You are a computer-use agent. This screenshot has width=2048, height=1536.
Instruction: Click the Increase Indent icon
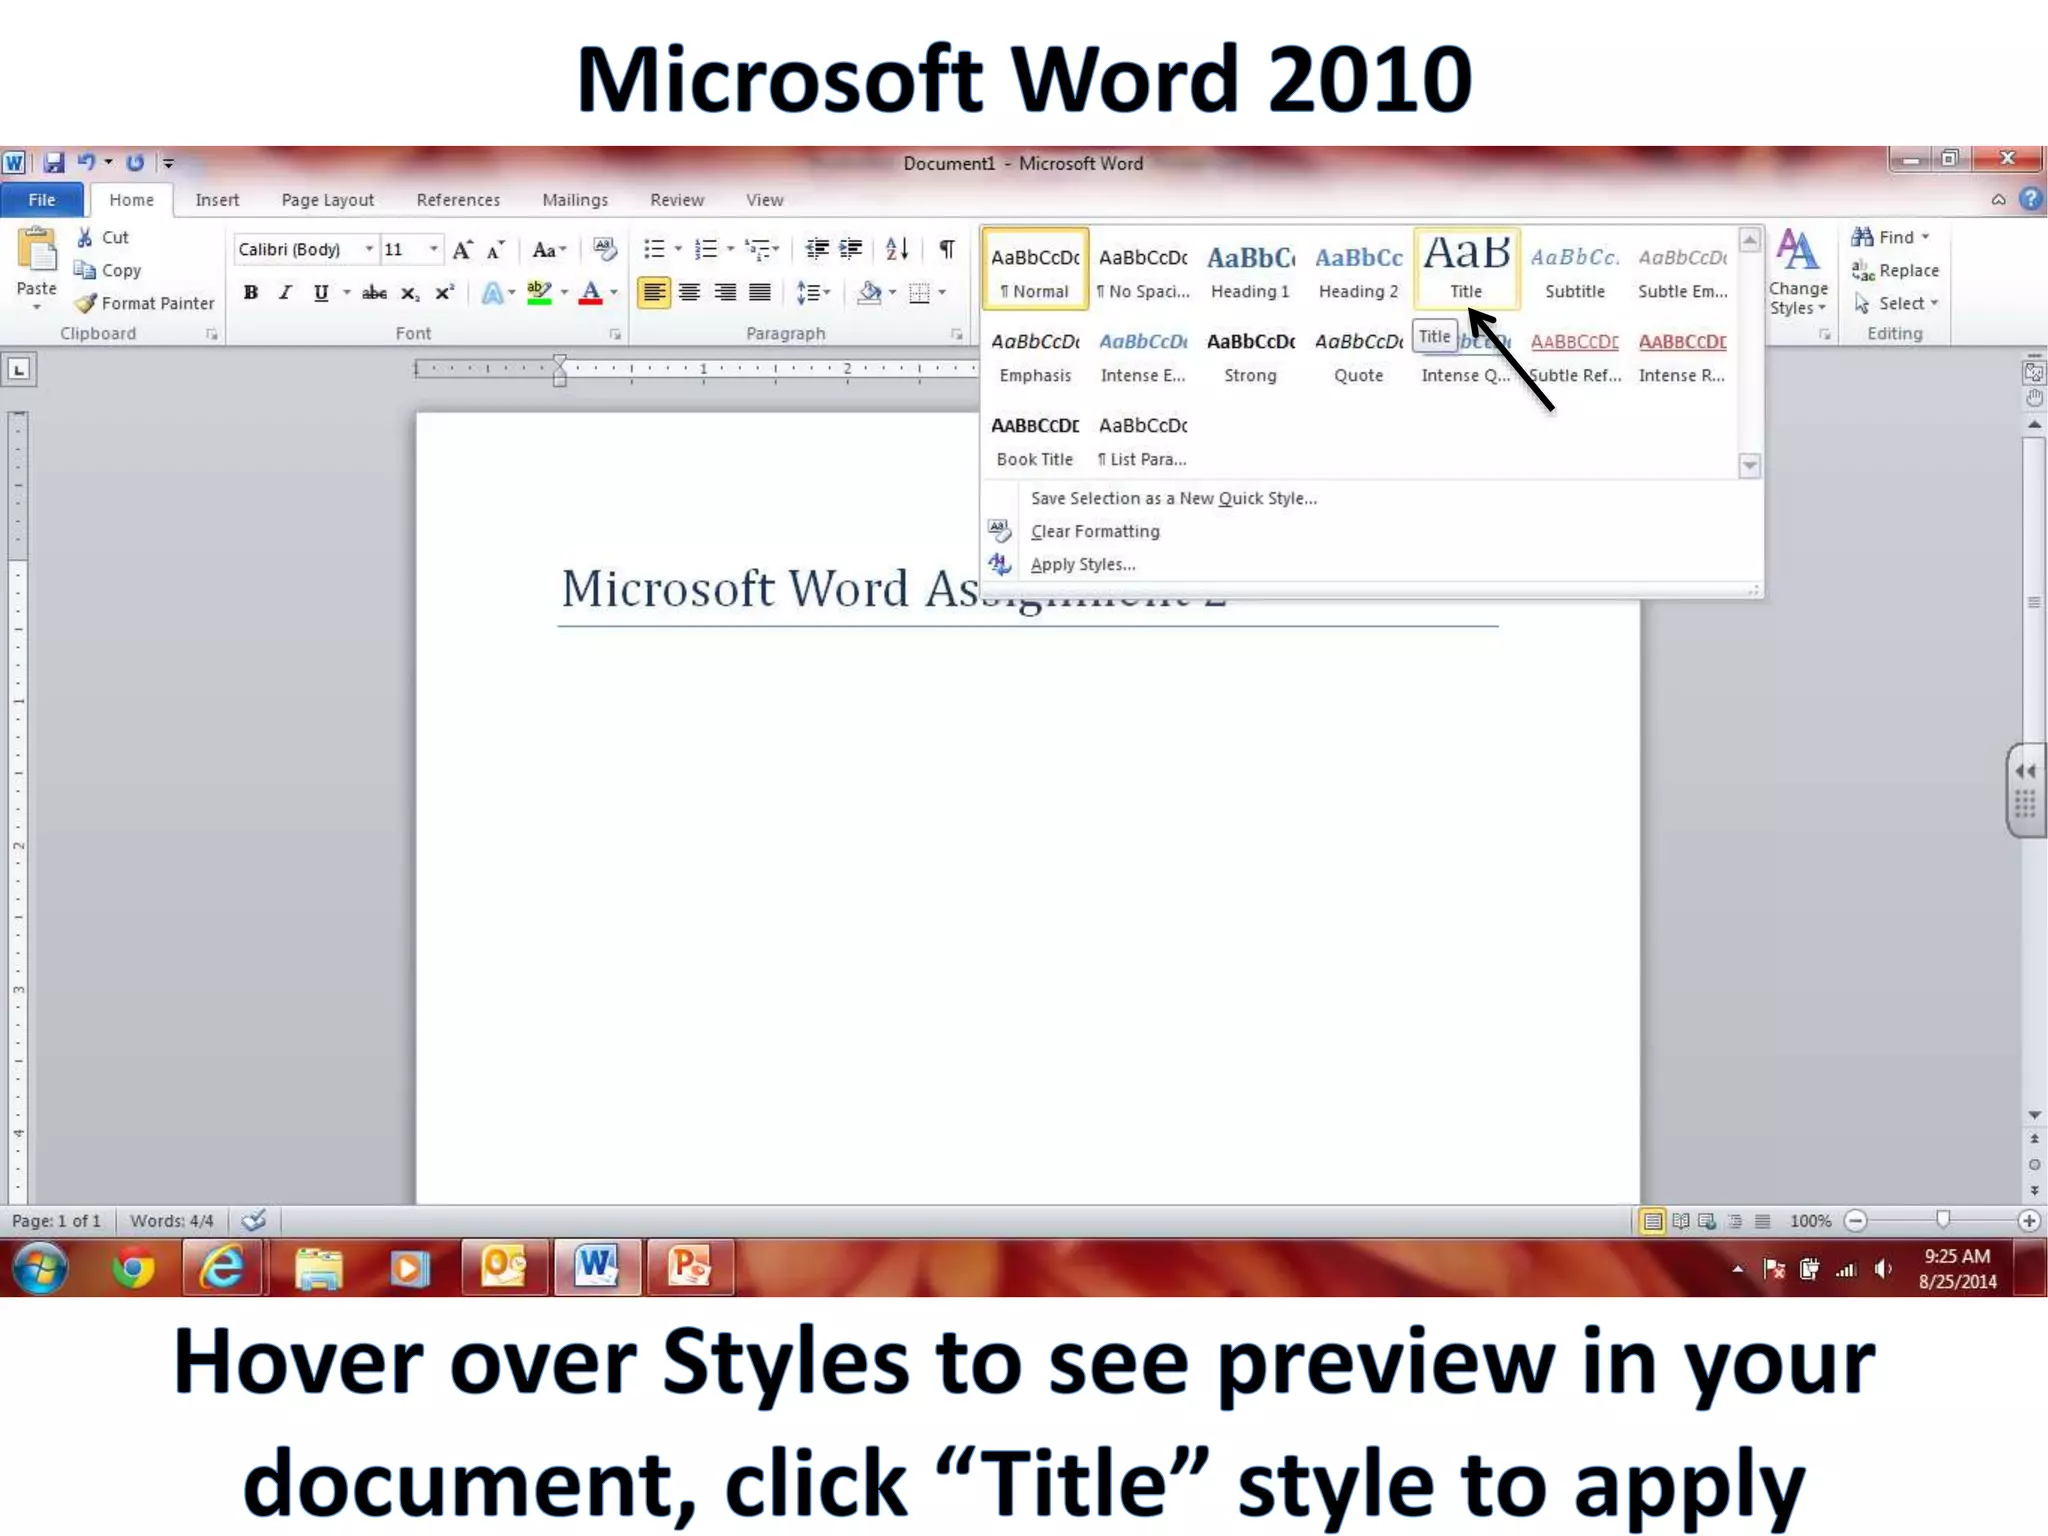coord(851,249)
